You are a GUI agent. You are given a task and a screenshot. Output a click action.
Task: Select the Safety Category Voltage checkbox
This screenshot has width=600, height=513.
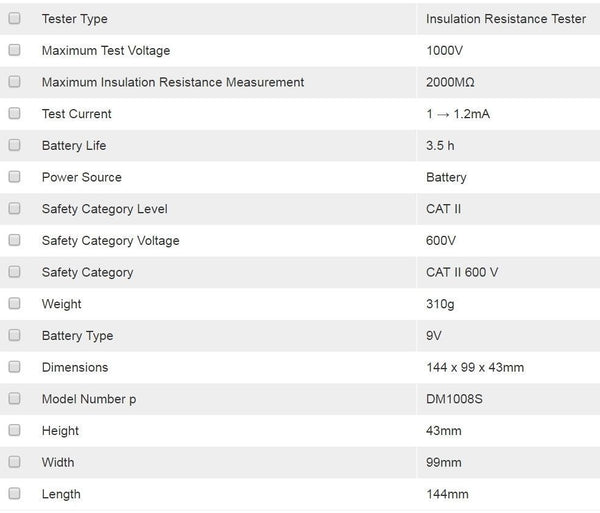[14, 240]
